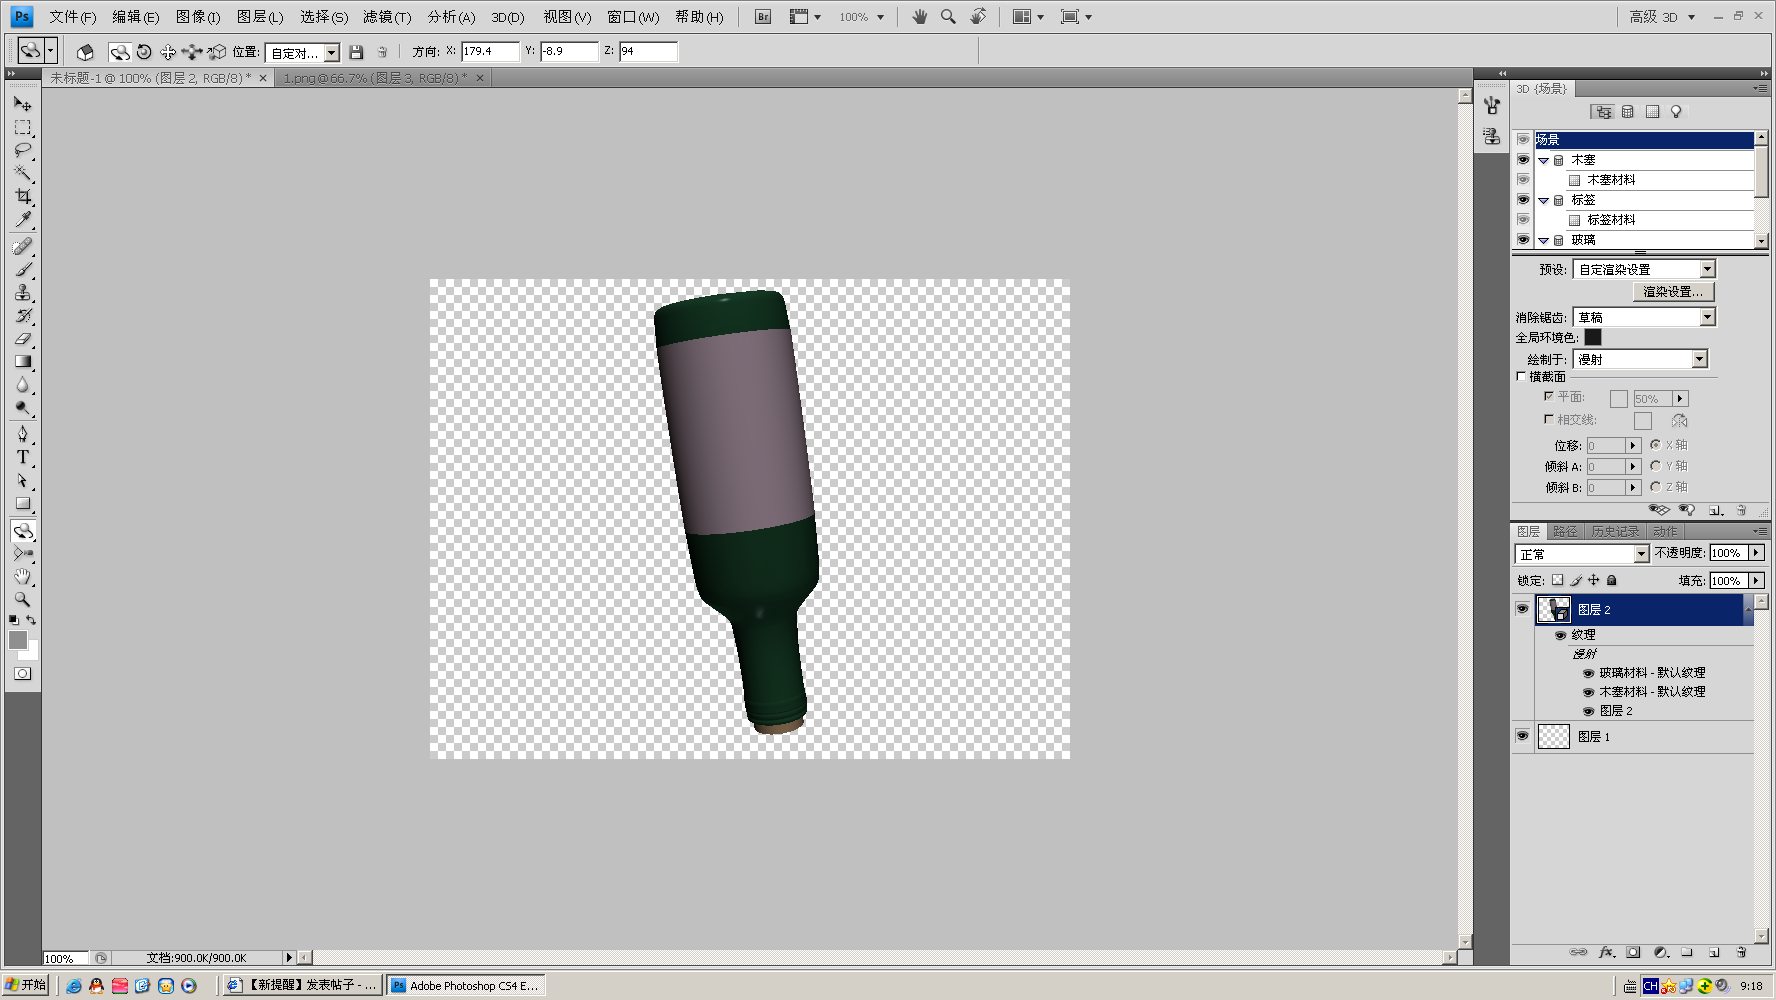Enable the 横截面 cross section checkbox
This screenshot has height=1000, width=1776.
pyautogui.click(x=1521, y=377)
